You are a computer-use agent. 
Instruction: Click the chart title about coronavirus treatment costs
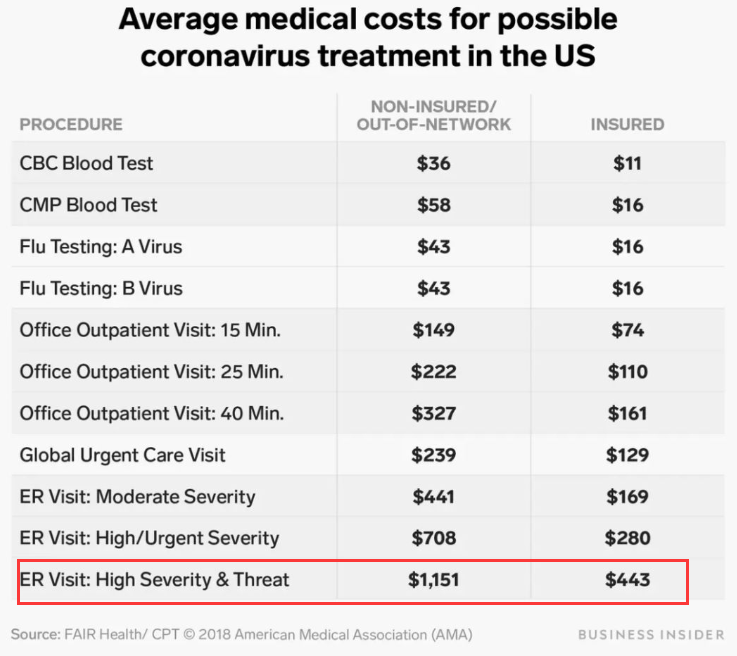(x=368, y=37)
